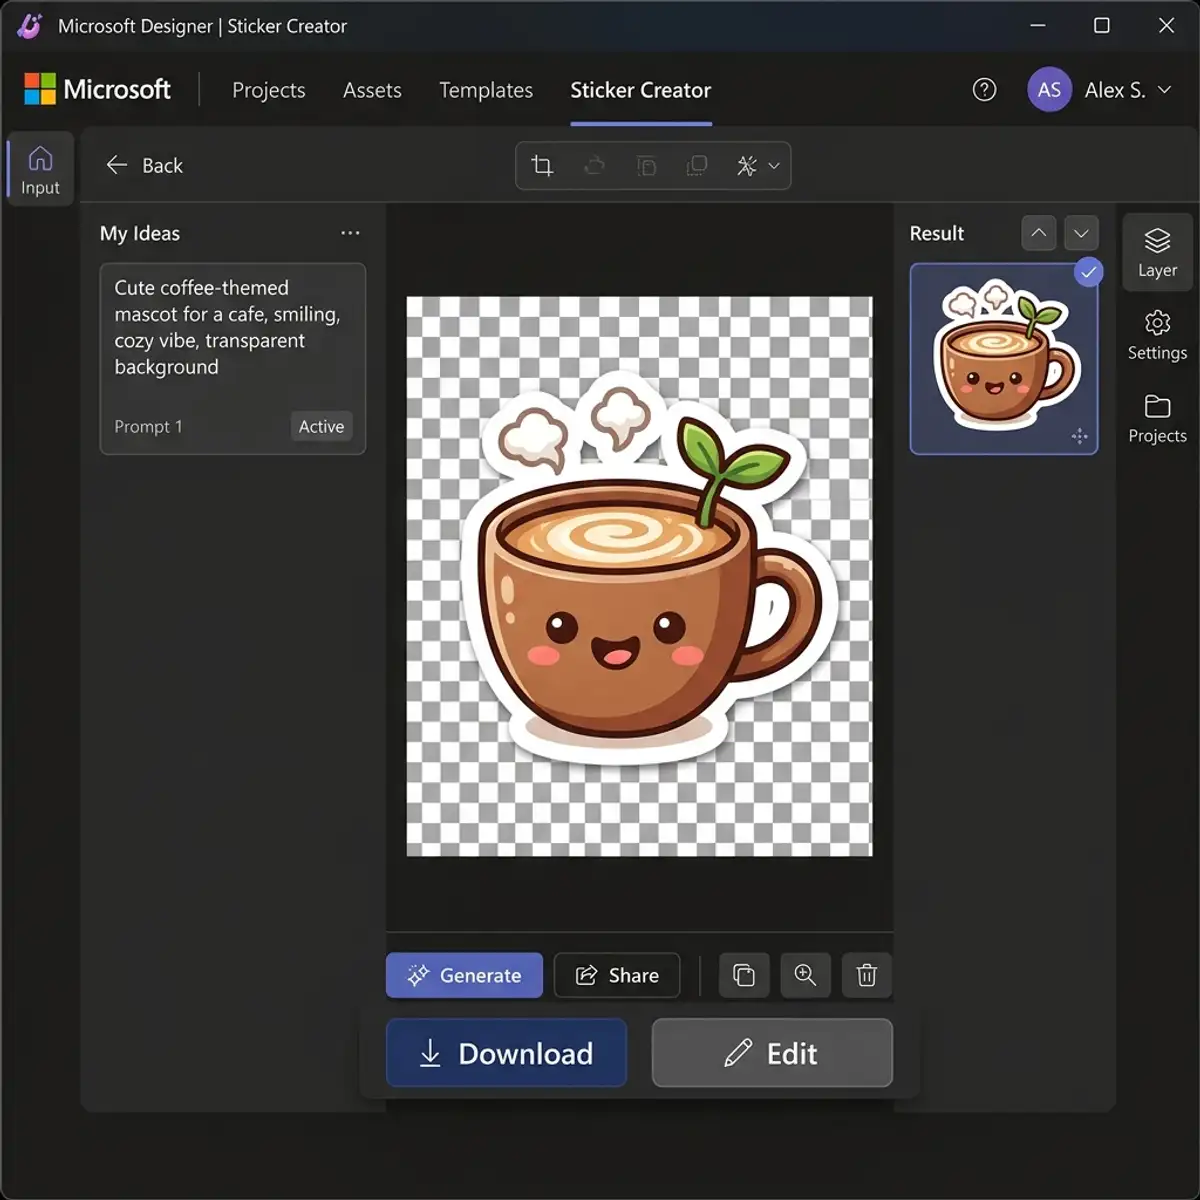The height and width of the screenshot is (1200, 1200).
Task: Download the sticker
Action: click(x=506, y=1053)
